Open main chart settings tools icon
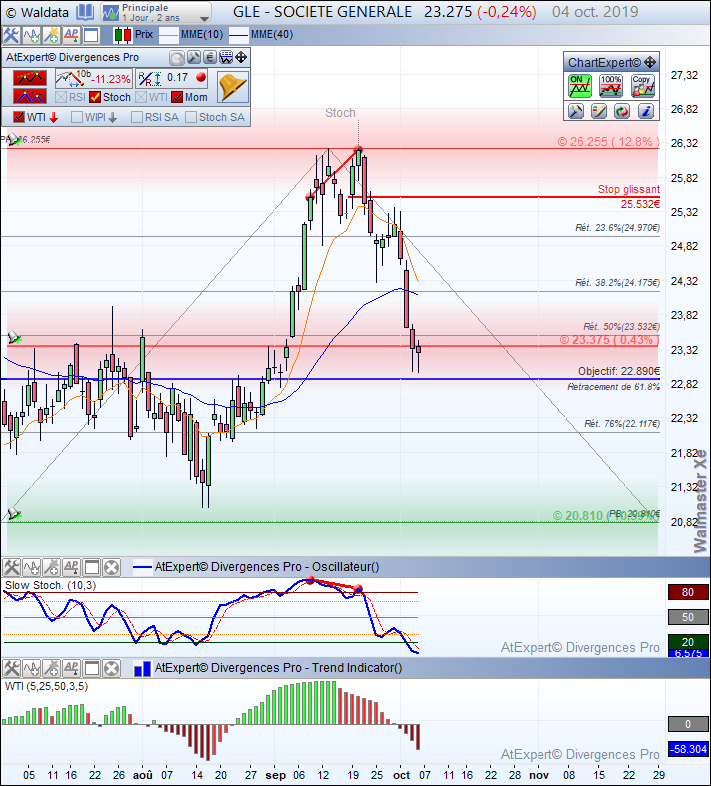 pyautogui.click(x=11, y=35)
